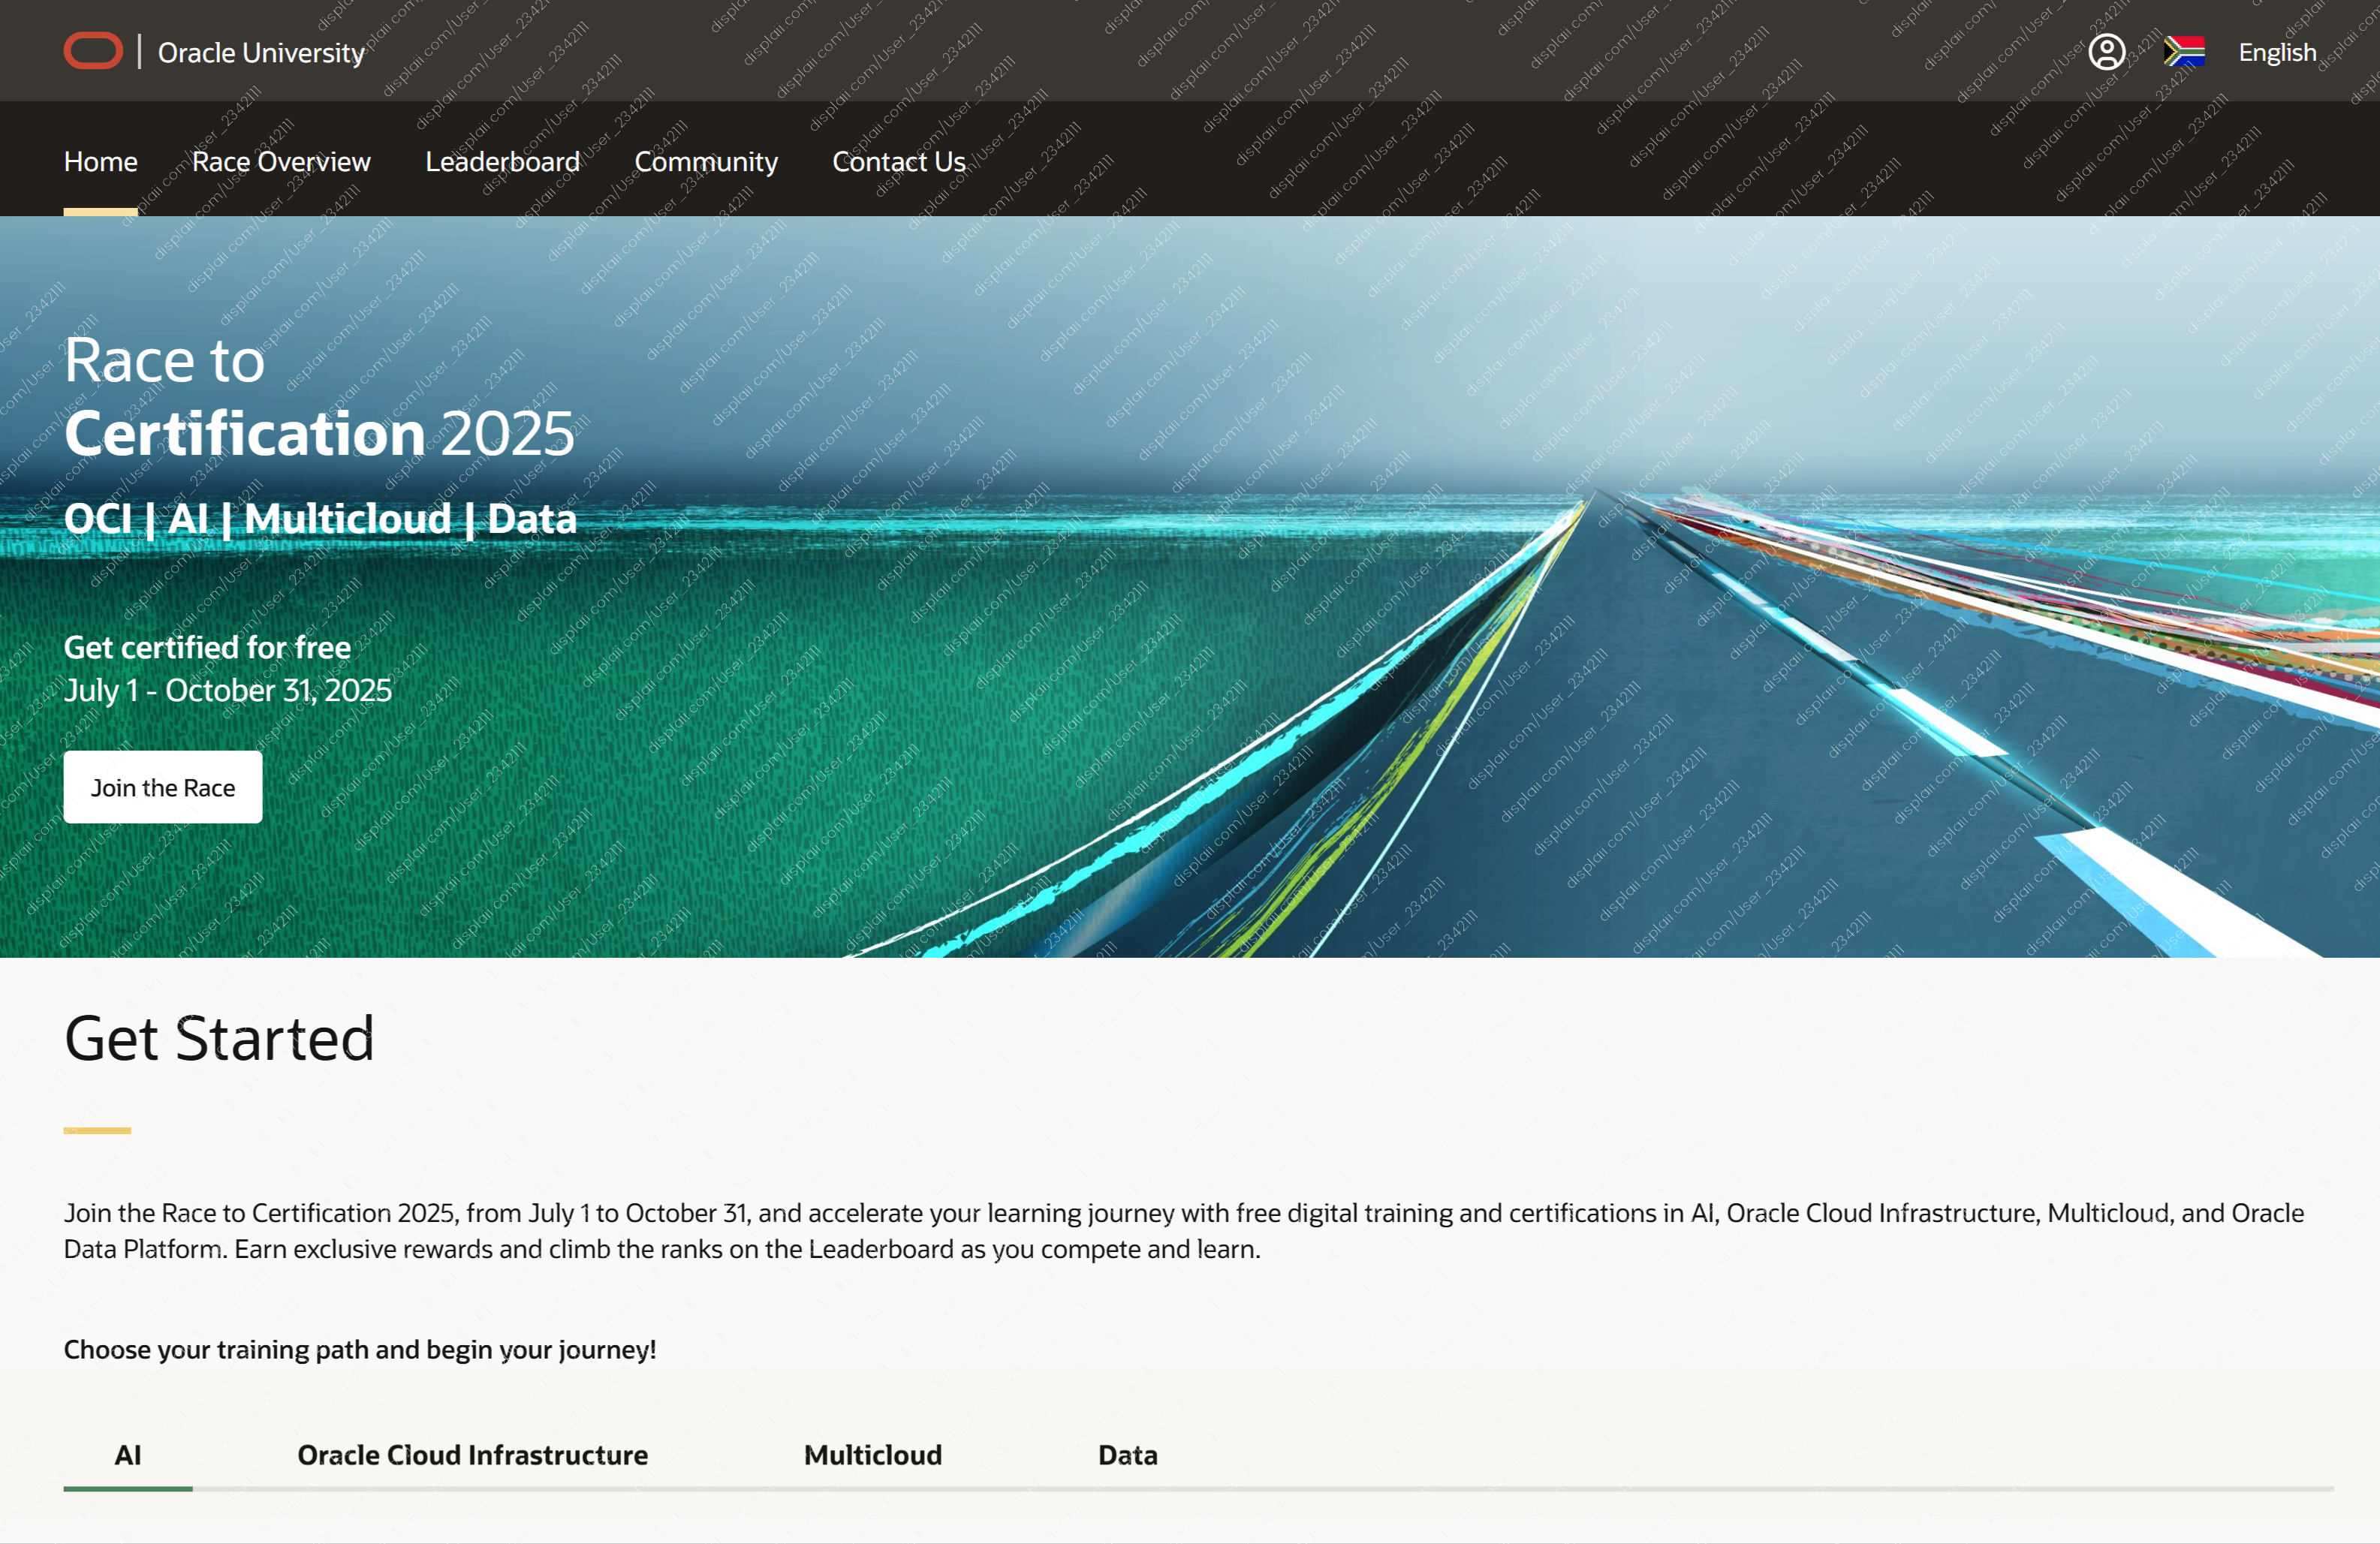
Task: Open the Leaderboard page
Action: [x=502, y=161]
